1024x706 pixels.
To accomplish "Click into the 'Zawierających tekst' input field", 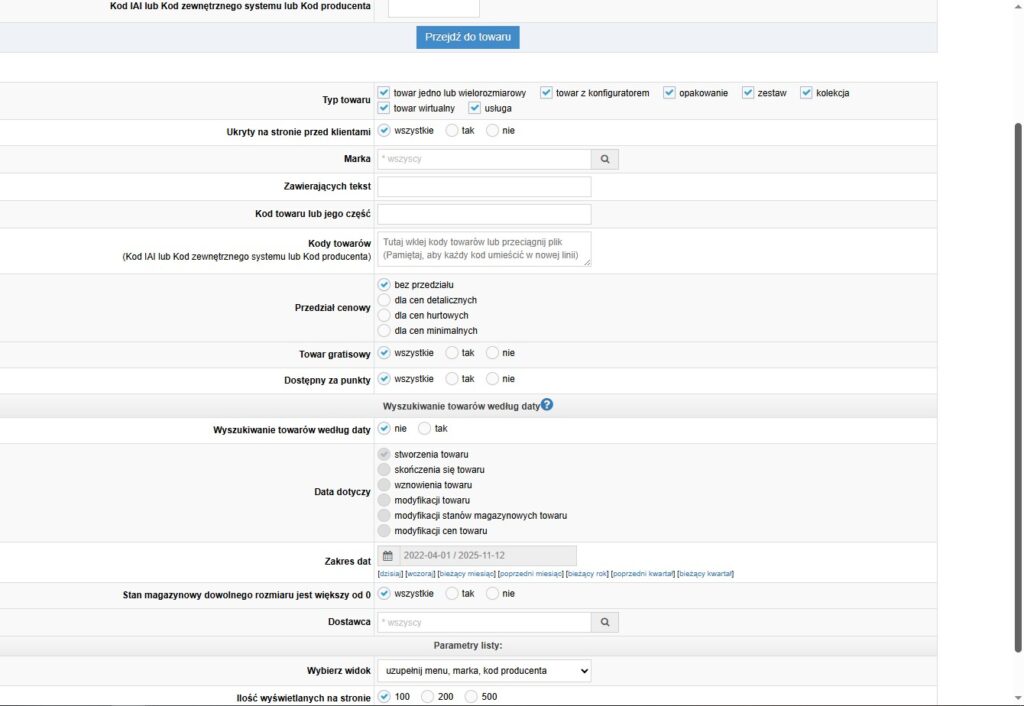I will tap(484, 187).
